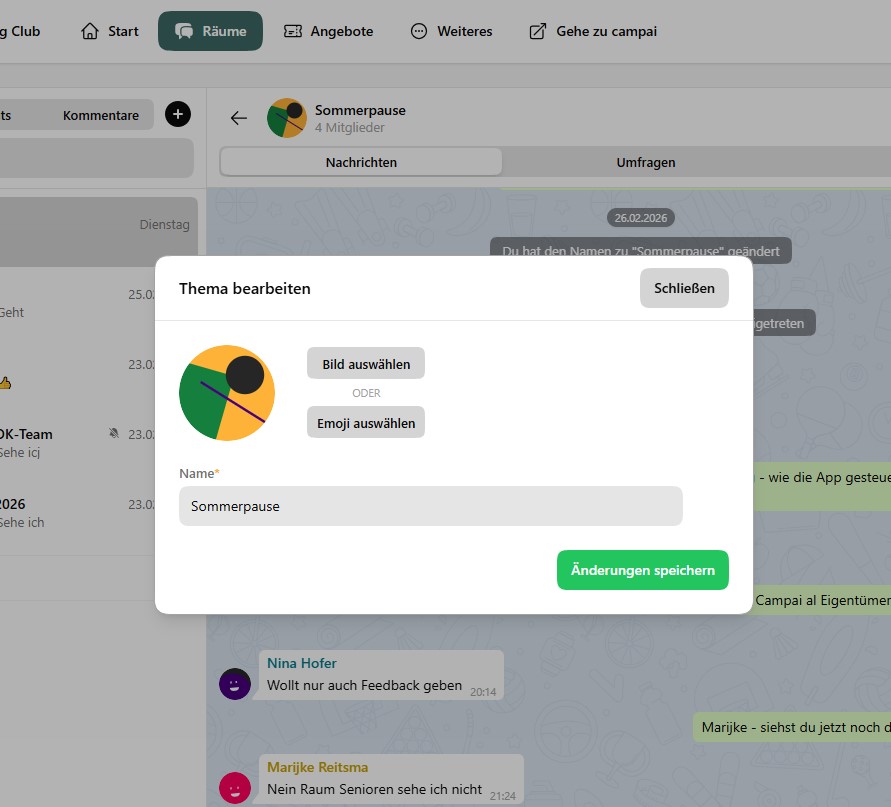Viewport: 891px width, 807px height.
Task: Click the Name input field
Action: click(430, 506)
